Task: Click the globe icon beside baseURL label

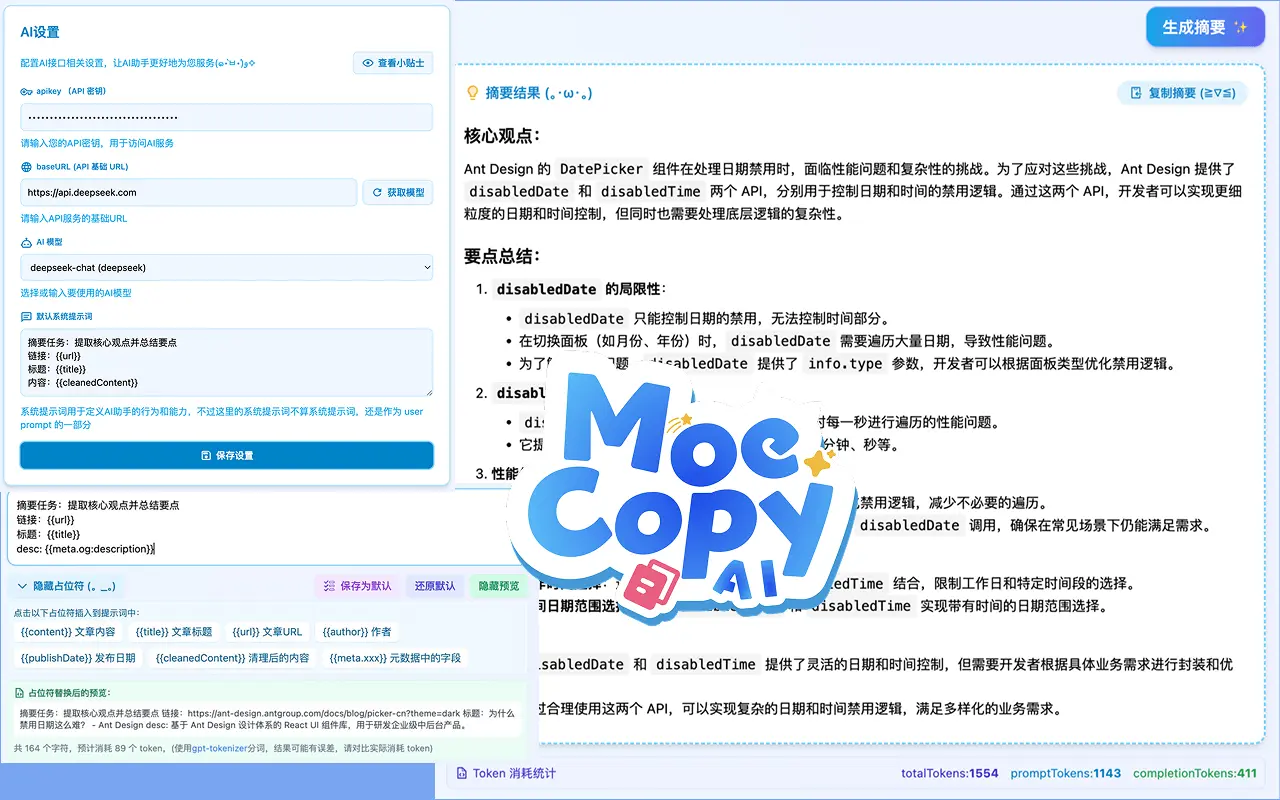Action: pos(28,166)
